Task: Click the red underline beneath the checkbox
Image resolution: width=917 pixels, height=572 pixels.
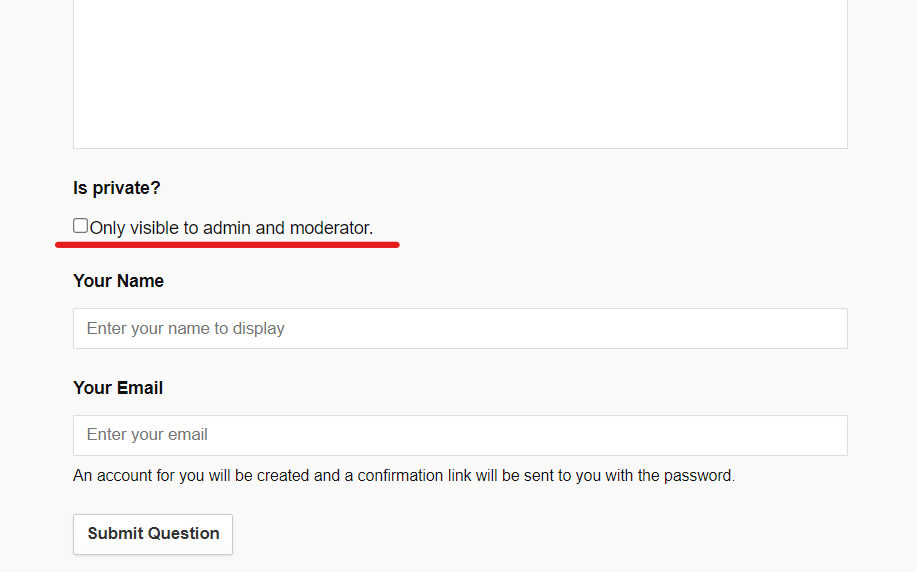Action: (x=227, y=242)
